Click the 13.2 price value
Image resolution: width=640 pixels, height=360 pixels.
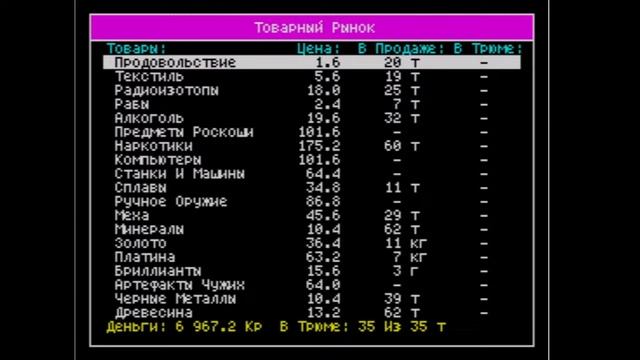pos(323,312)
